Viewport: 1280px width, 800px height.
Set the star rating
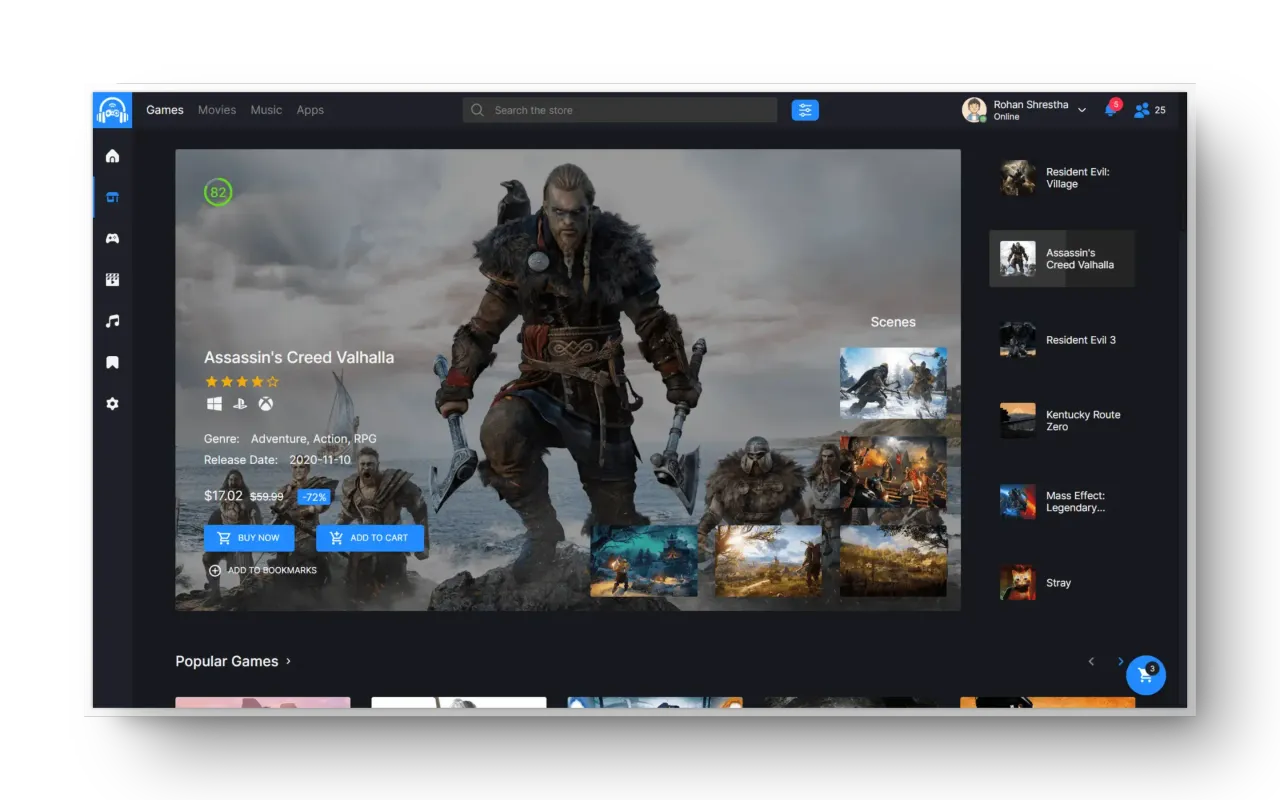click(242, 381)
